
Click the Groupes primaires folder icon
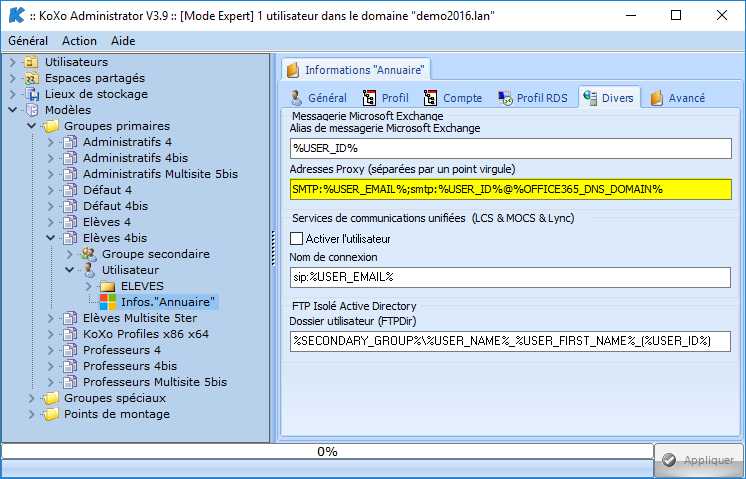tap(50, 126)
